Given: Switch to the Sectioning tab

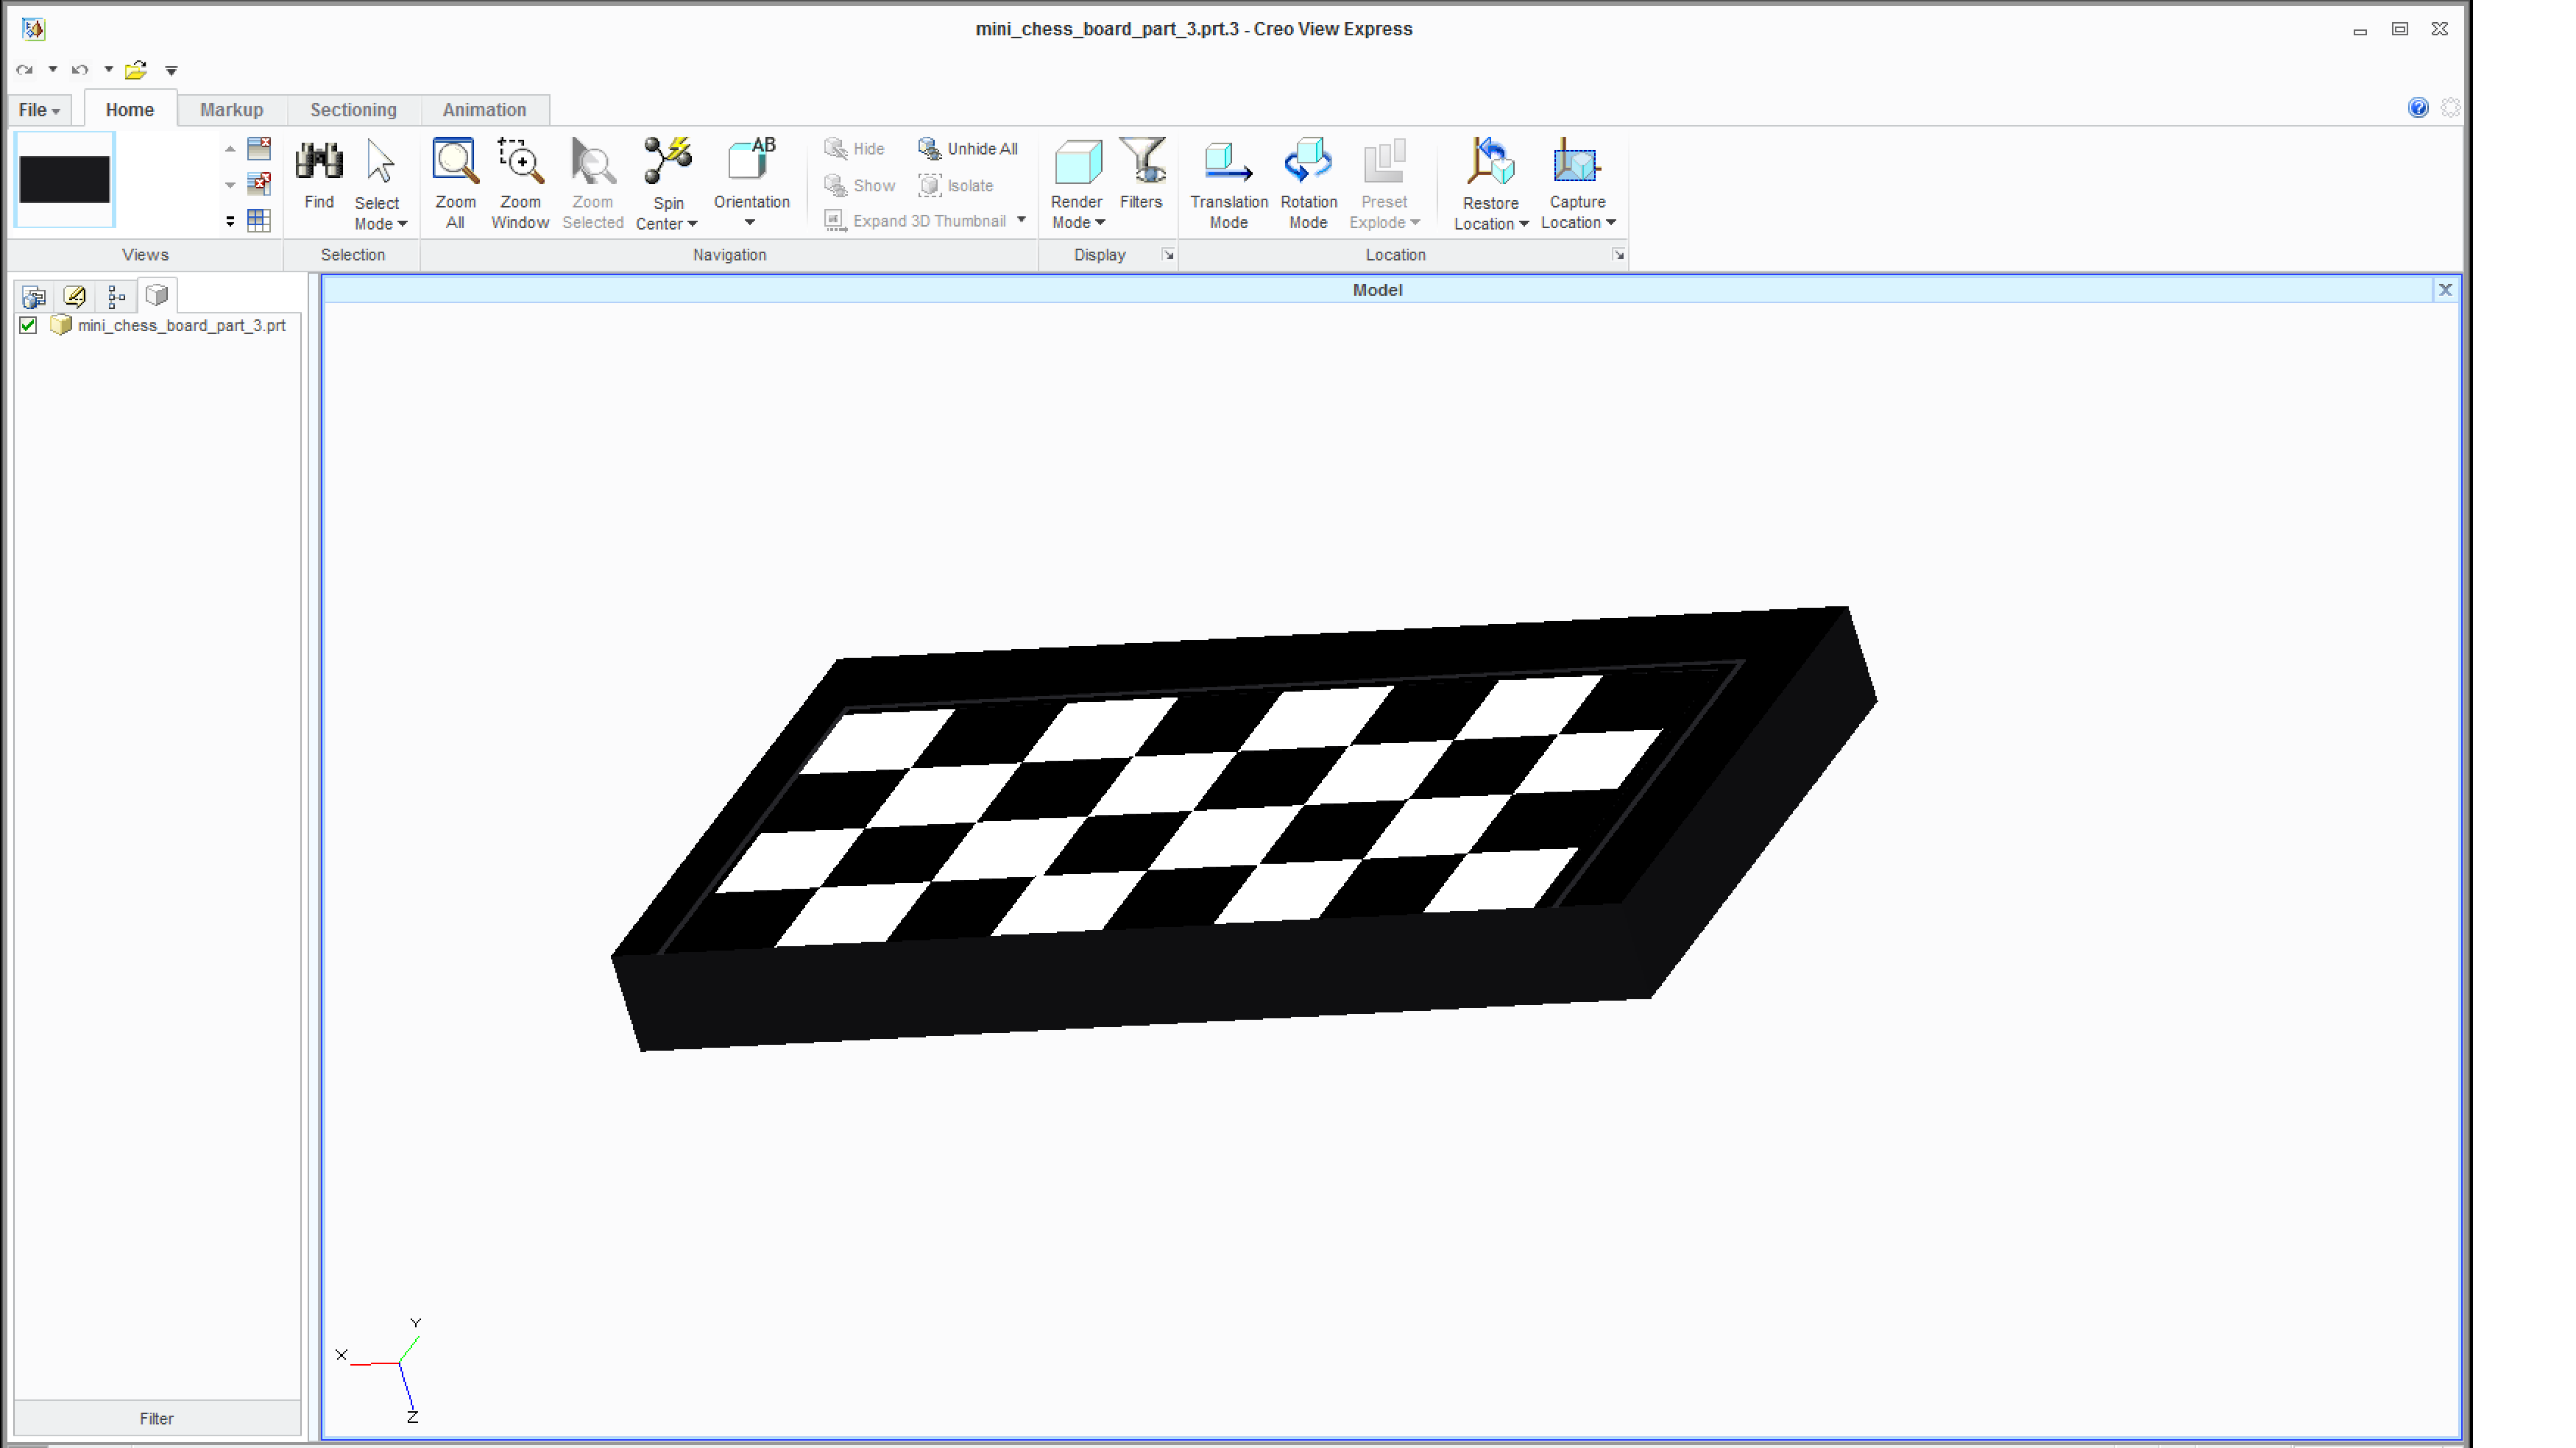Looking at the screenshot, I should 353,109.
